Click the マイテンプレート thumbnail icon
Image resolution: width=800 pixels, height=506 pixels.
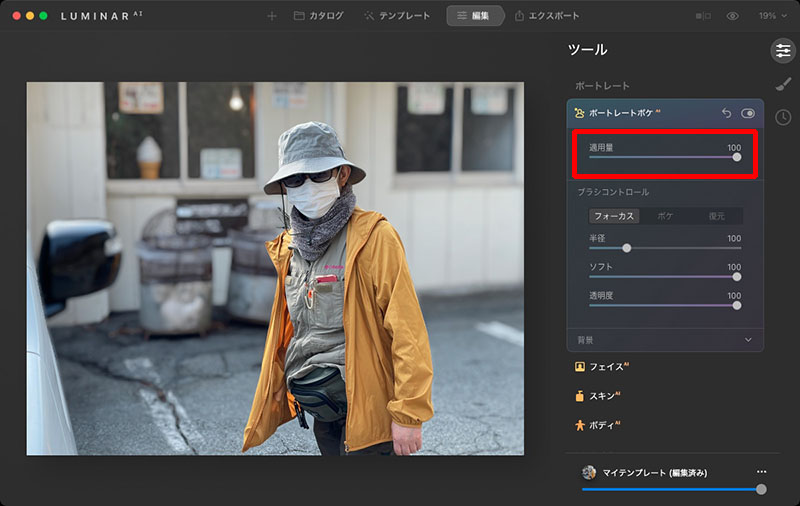tap(589, 472)
